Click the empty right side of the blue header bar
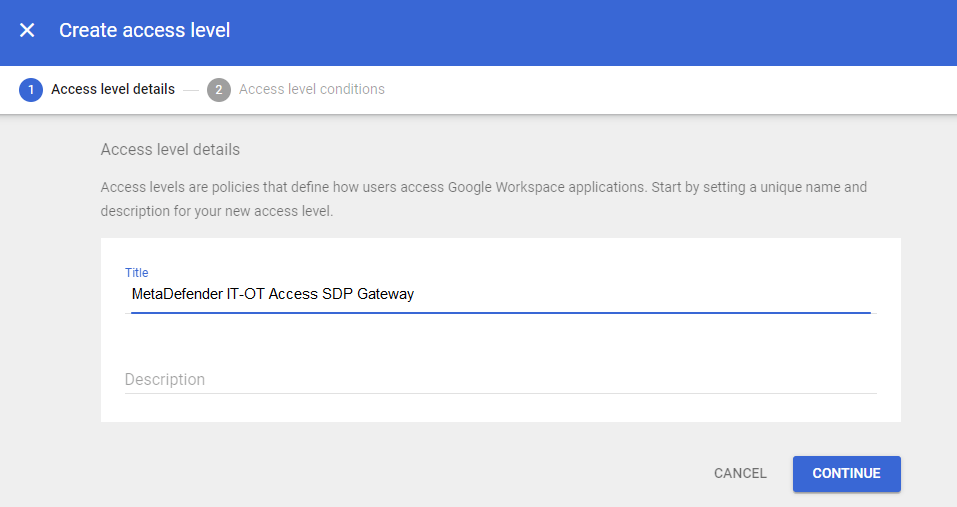The height and width of the screenshot is (507, 957). click(700, 30)
